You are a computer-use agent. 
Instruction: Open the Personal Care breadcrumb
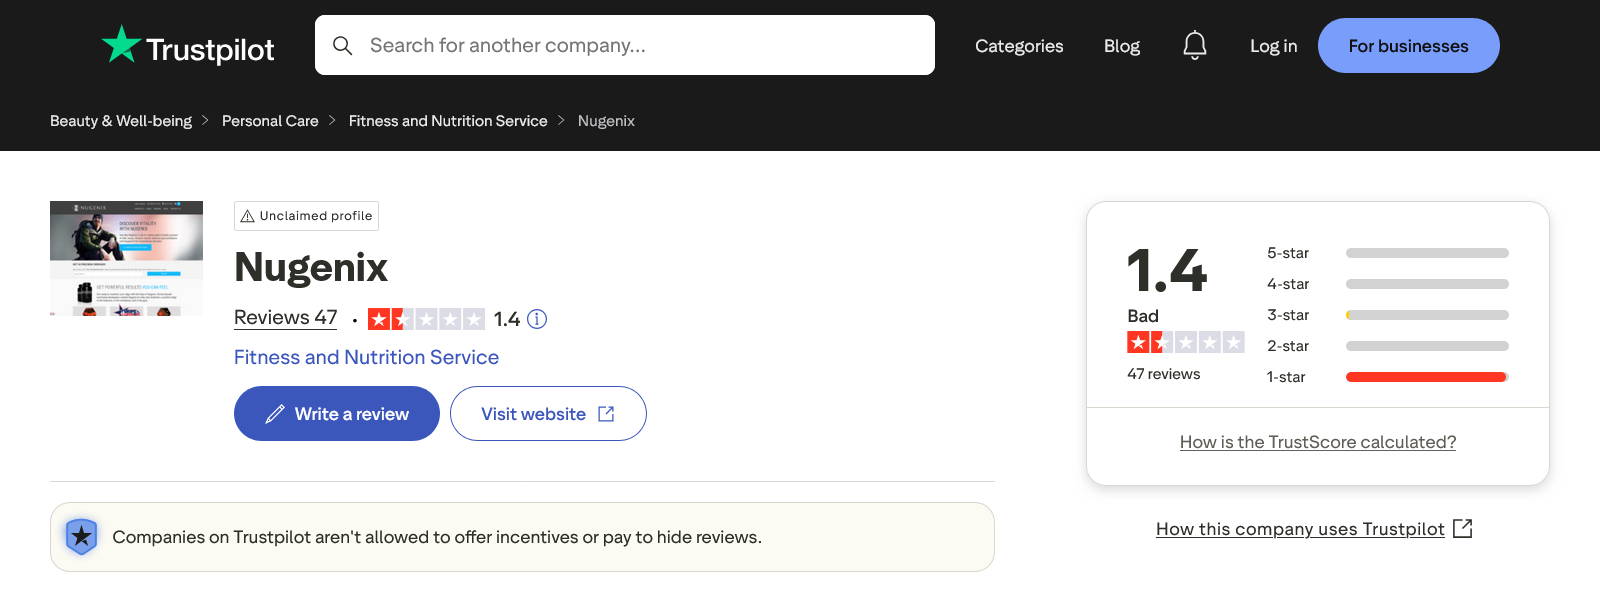270,121
